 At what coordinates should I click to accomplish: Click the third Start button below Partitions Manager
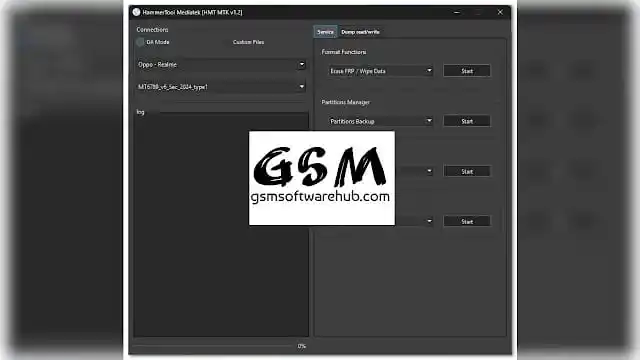pyautogui.click(x=467, y=171)
